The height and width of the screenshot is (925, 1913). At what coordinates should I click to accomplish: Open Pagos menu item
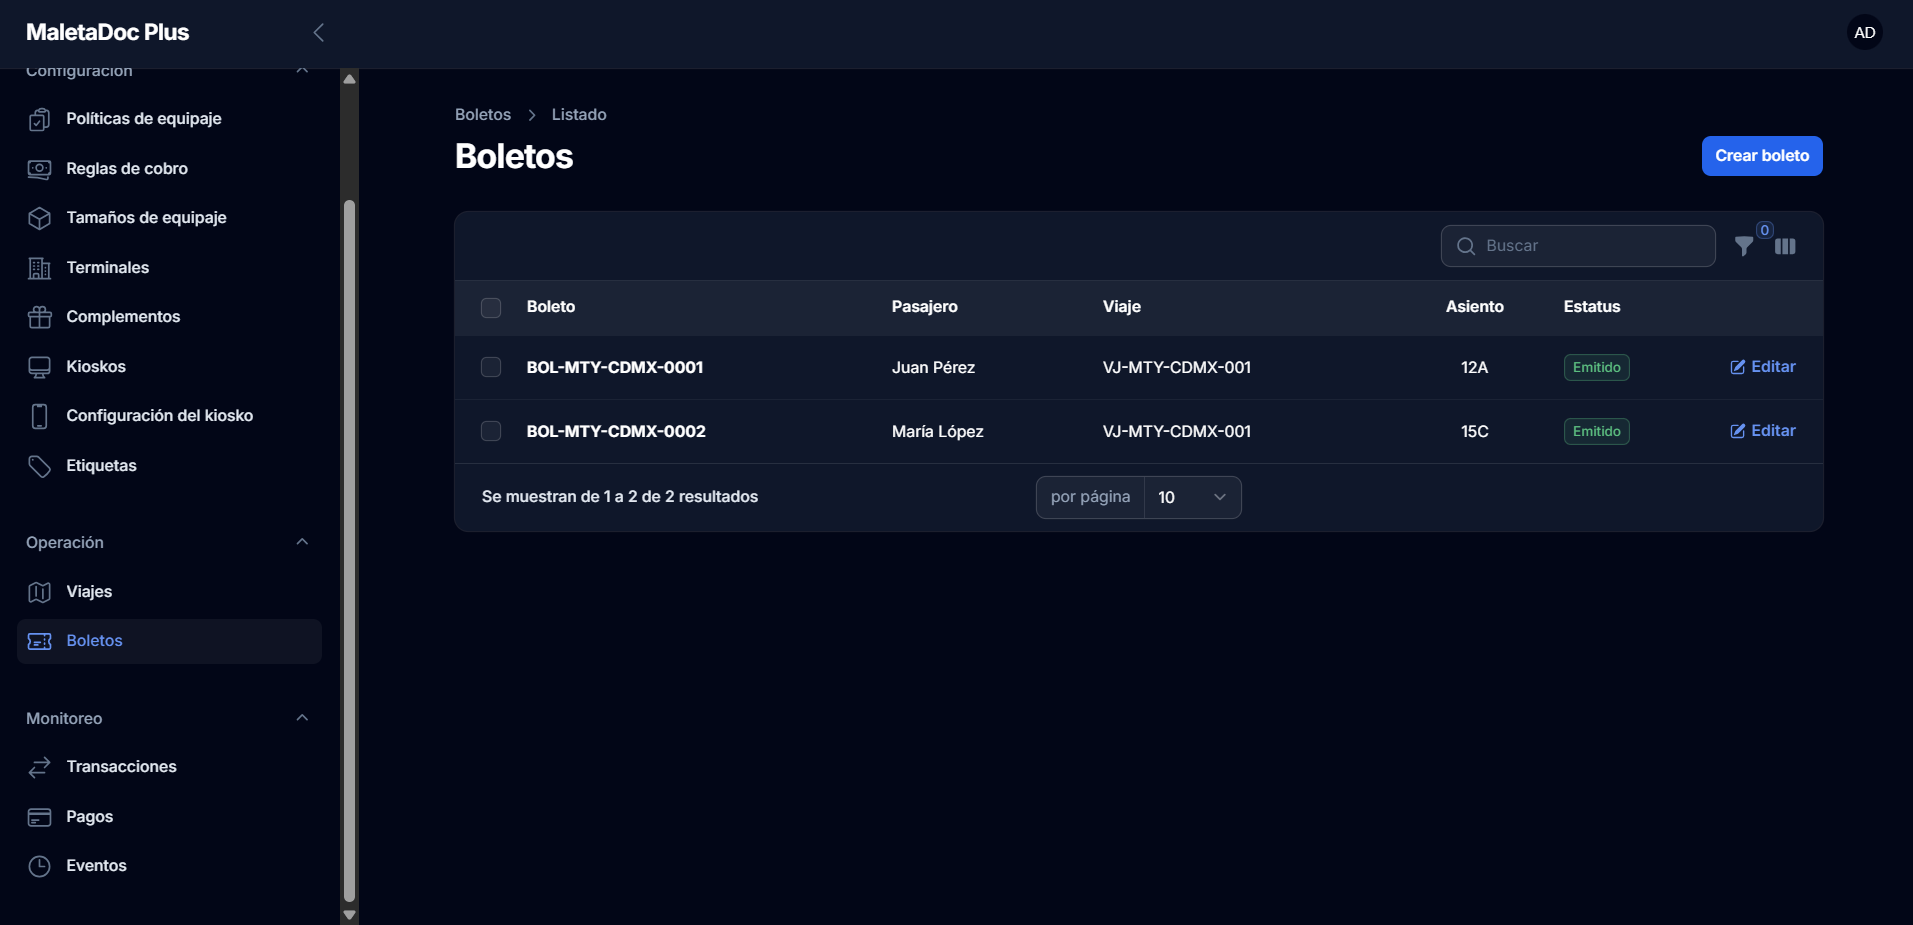click(169, 817)
